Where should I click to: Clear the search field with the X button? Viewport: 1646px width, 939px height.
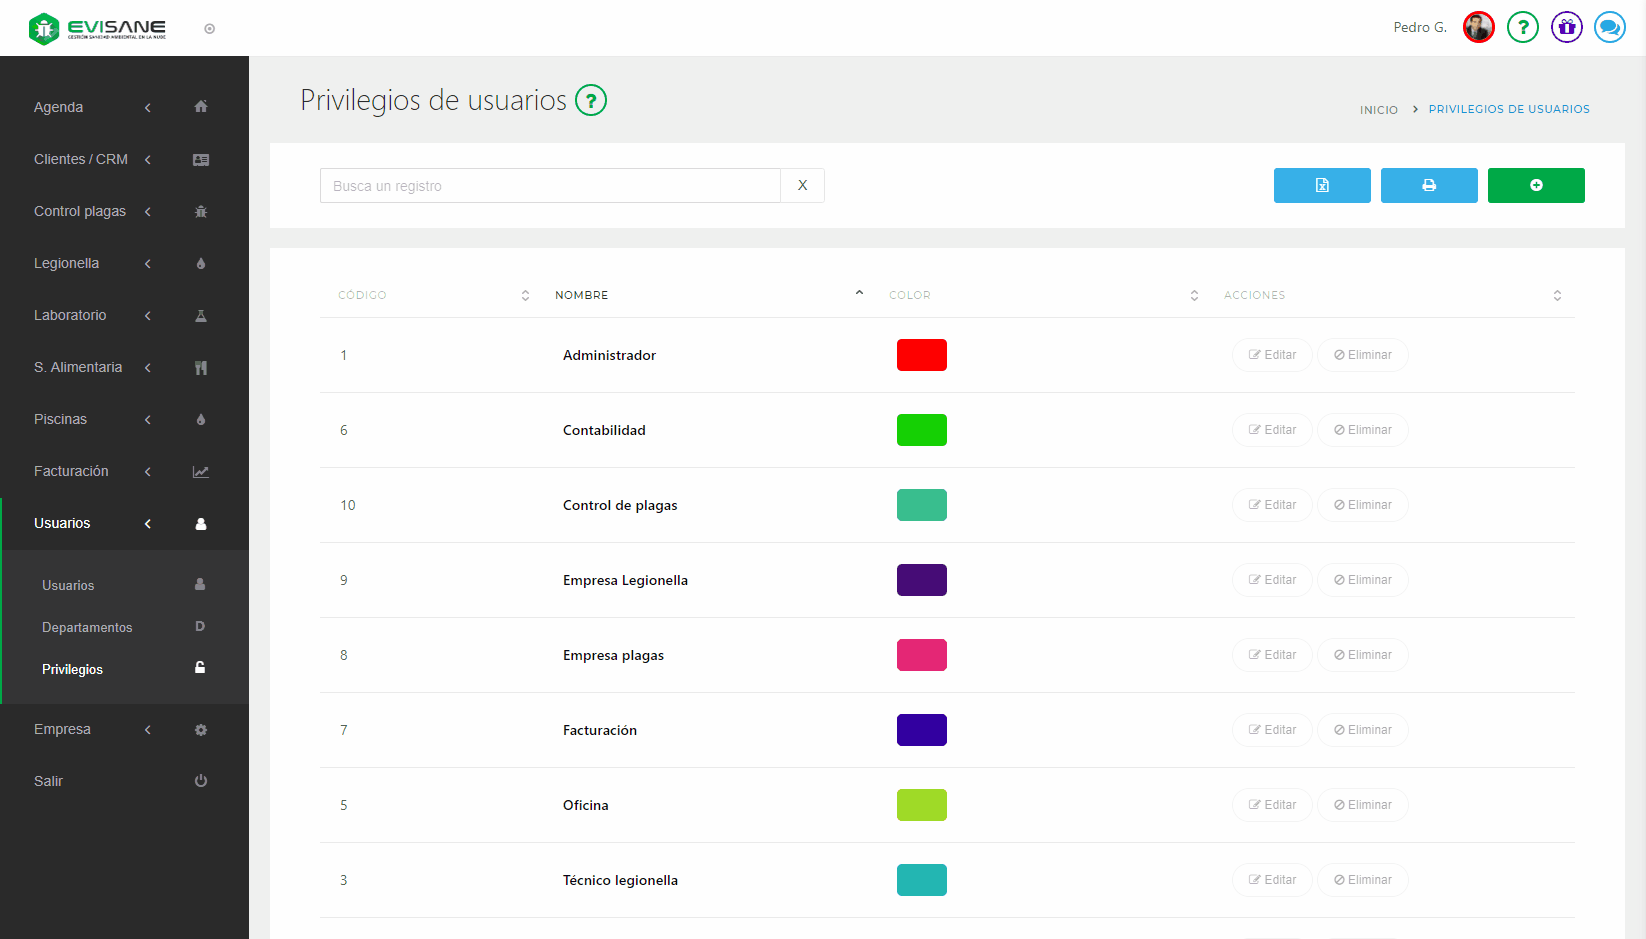[802, 185]
